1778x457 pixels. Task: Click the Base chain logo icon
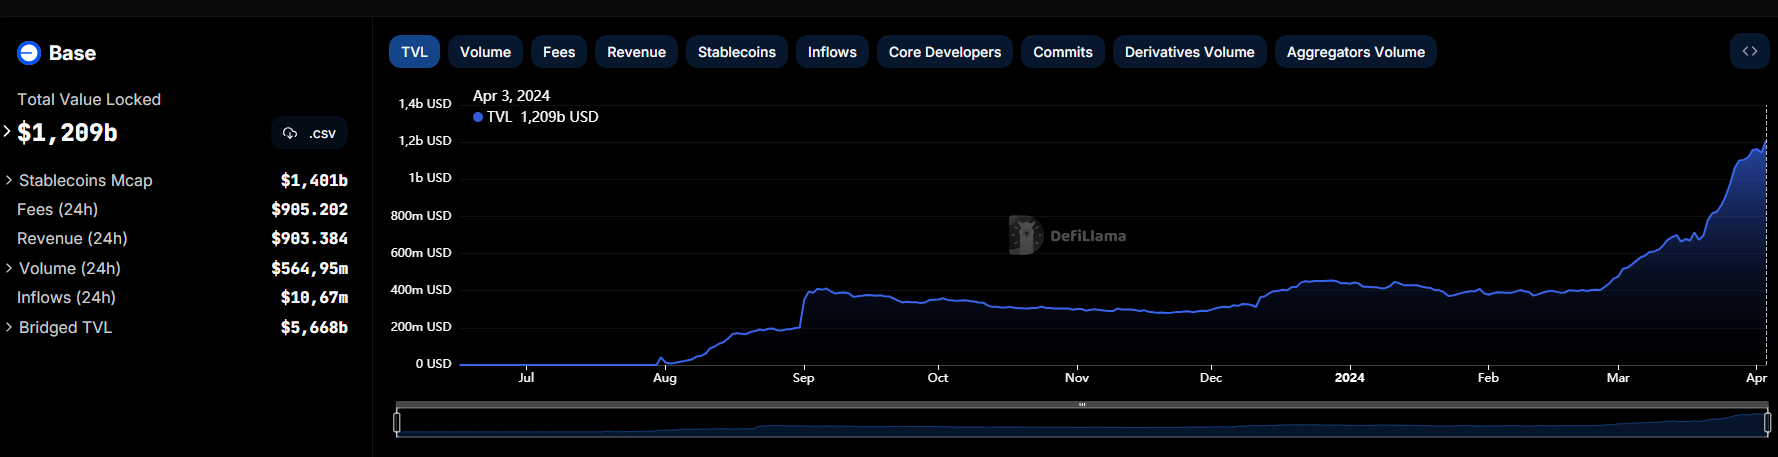[29, 53]
